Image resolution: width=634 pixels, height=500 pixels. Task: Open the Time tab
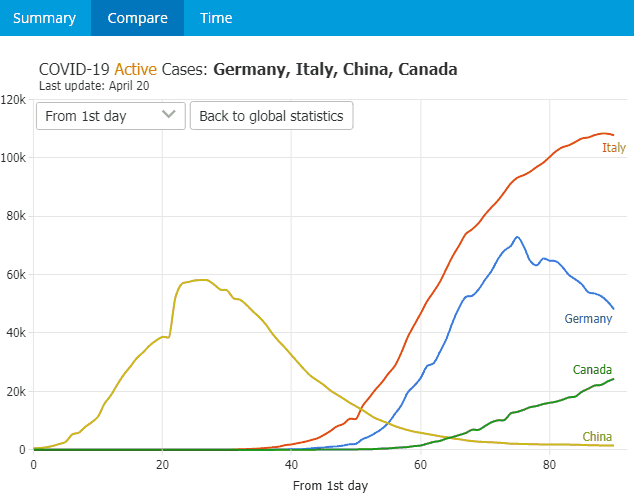pos(216,18)
